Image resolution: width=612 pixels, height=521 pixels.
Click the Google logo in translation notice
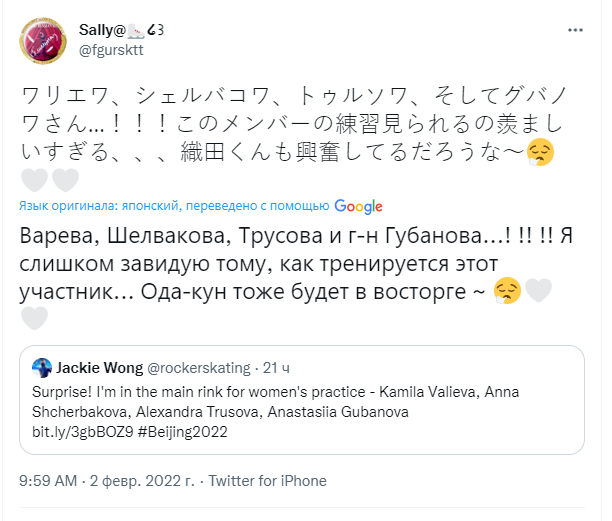coord(359,206)
